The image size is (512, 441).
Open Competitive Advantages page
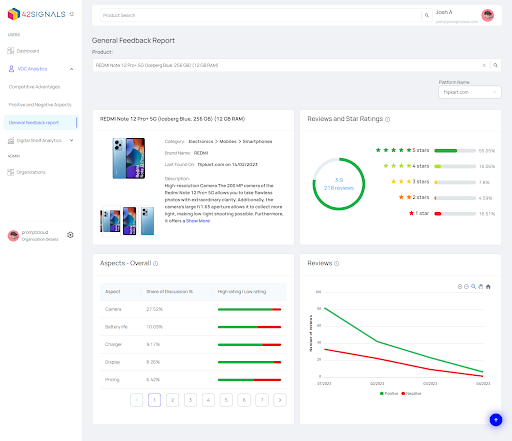pyautogui.click(x=34, y=87)
